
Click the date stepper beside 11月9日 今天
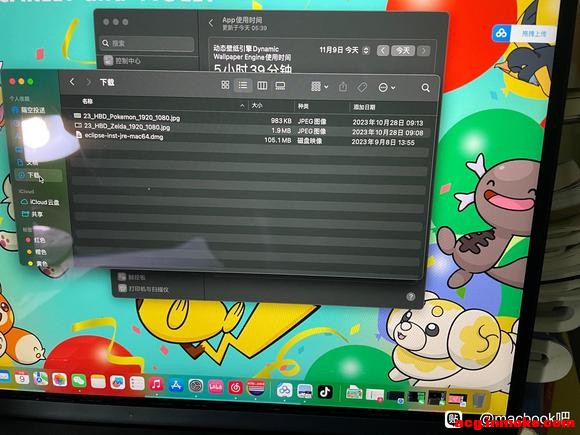[x=366, y=50]
